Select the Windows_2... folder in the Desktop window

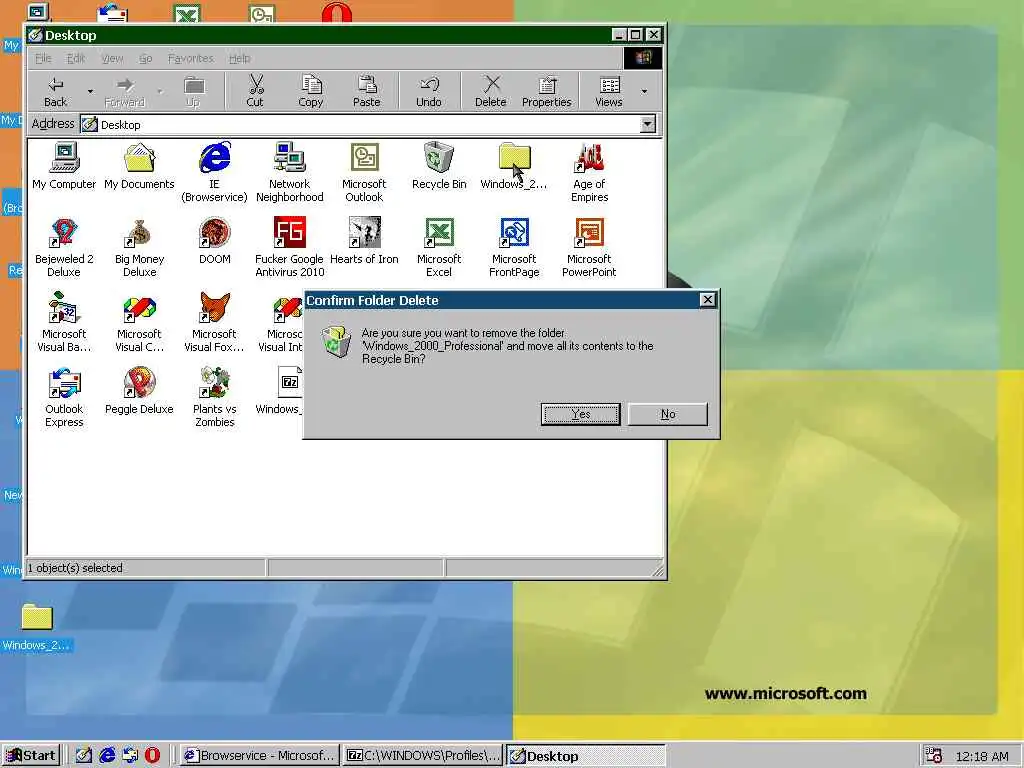514,166
